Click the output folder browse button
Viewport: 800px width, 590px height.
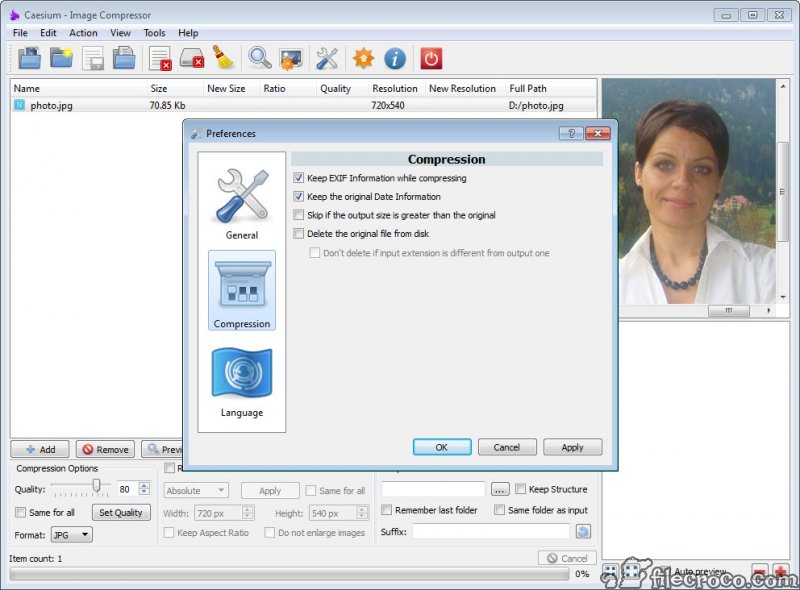coord(500,489)
